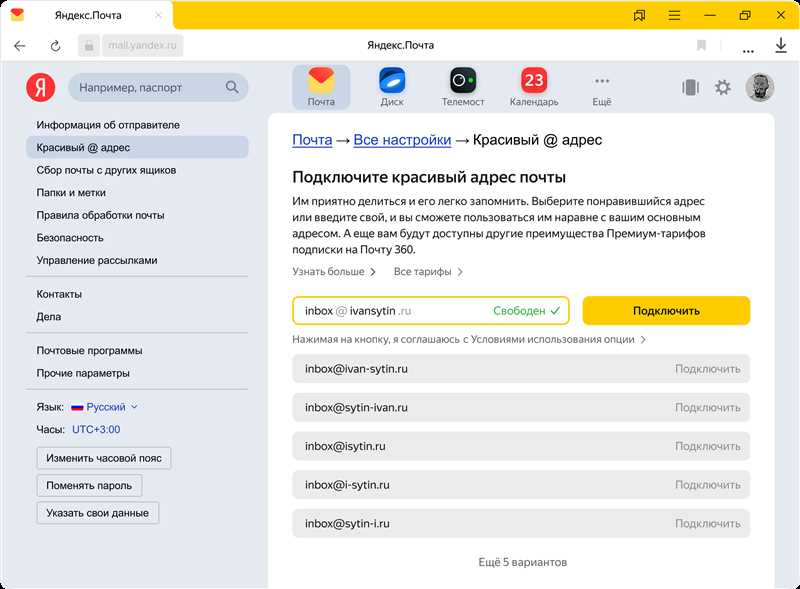Click the inbox @ ivansytin address field
Viewport: 800px width, 589px height.
(x=431, y=310)
